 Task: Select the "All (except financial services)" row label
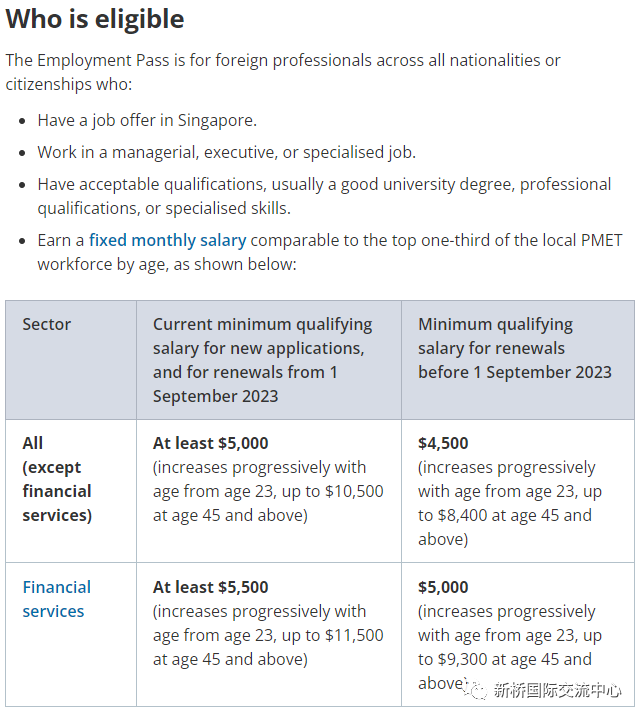57,479
